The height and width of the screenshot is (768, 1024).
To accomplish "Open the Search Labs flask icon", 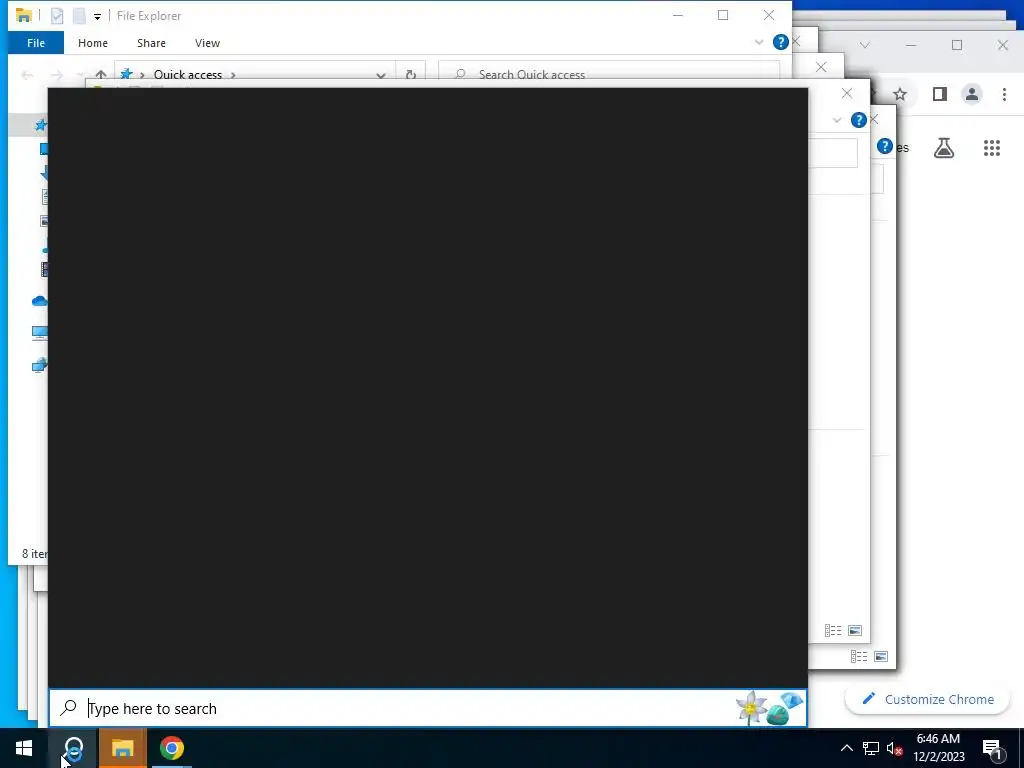I will 944,148.
